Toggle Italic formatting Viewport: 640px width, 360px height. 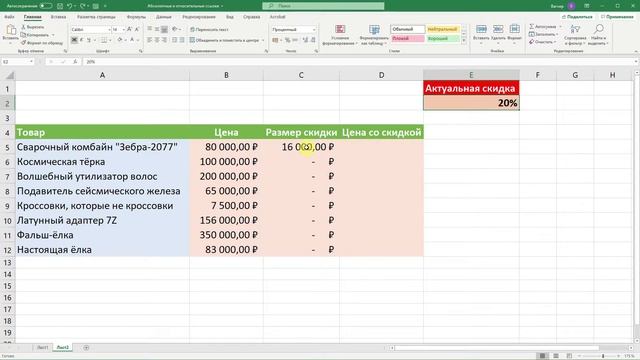[x=82, y=40]
